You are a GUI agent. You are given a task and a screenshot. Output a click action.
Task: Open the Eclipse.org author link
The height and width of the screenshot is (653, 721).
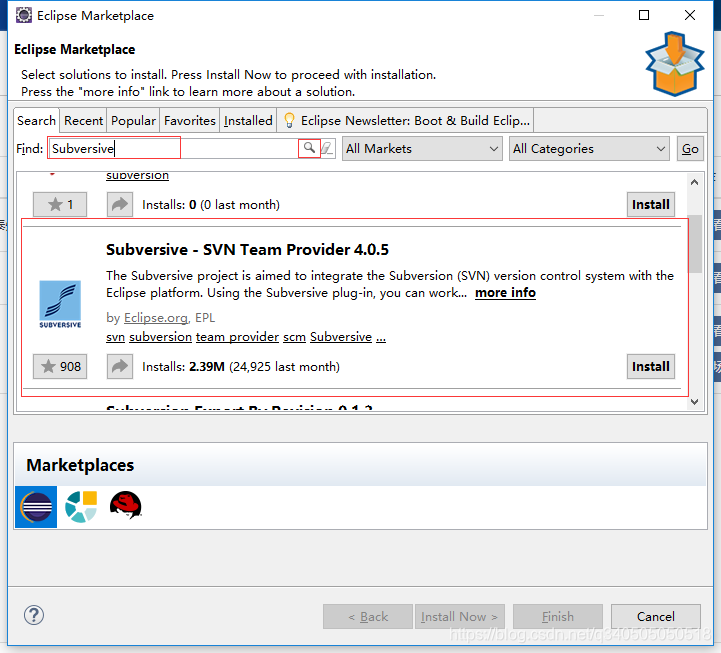(x=156, y=318)
